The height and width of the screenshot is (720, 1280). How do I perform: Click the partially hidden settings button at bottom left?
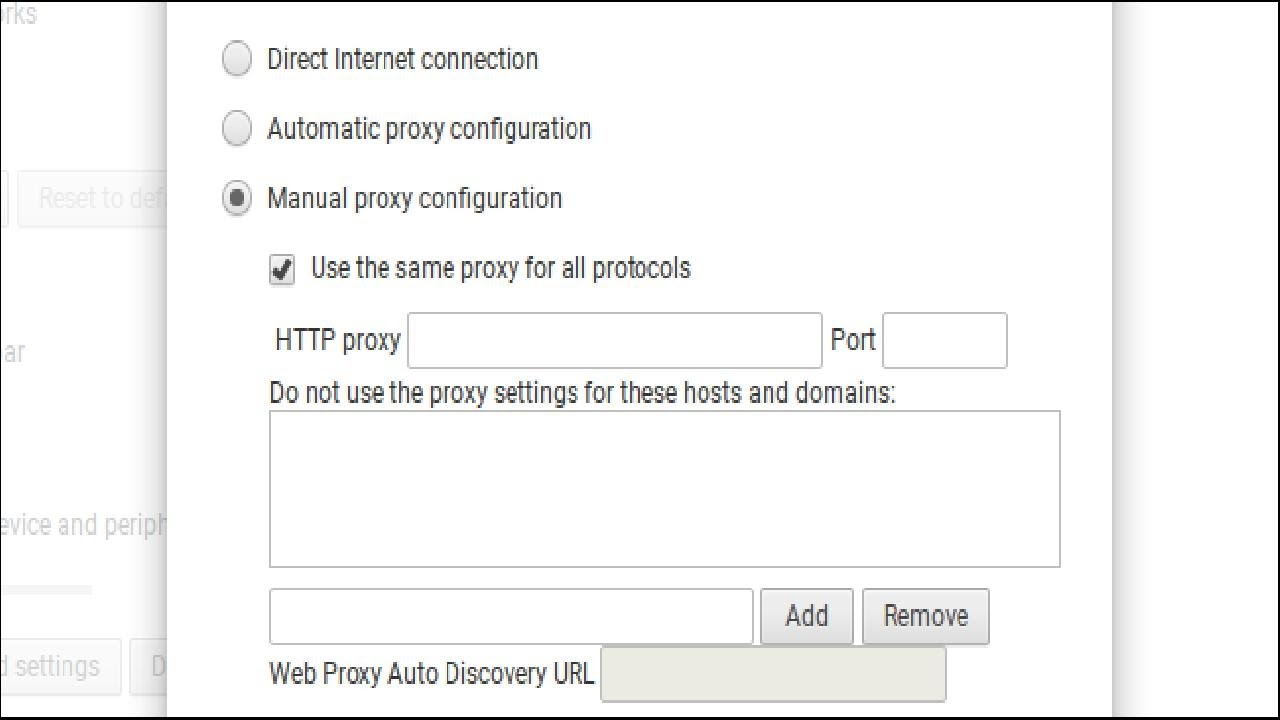(58, 667)
